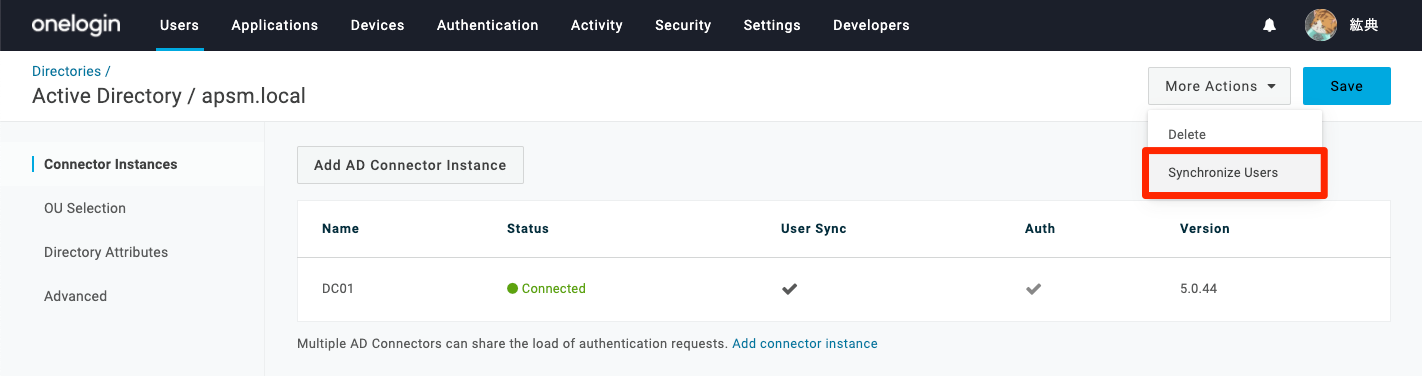Click the version value 5.0.44
This screenshot has height=376, width=1422.
(1198, 289)
